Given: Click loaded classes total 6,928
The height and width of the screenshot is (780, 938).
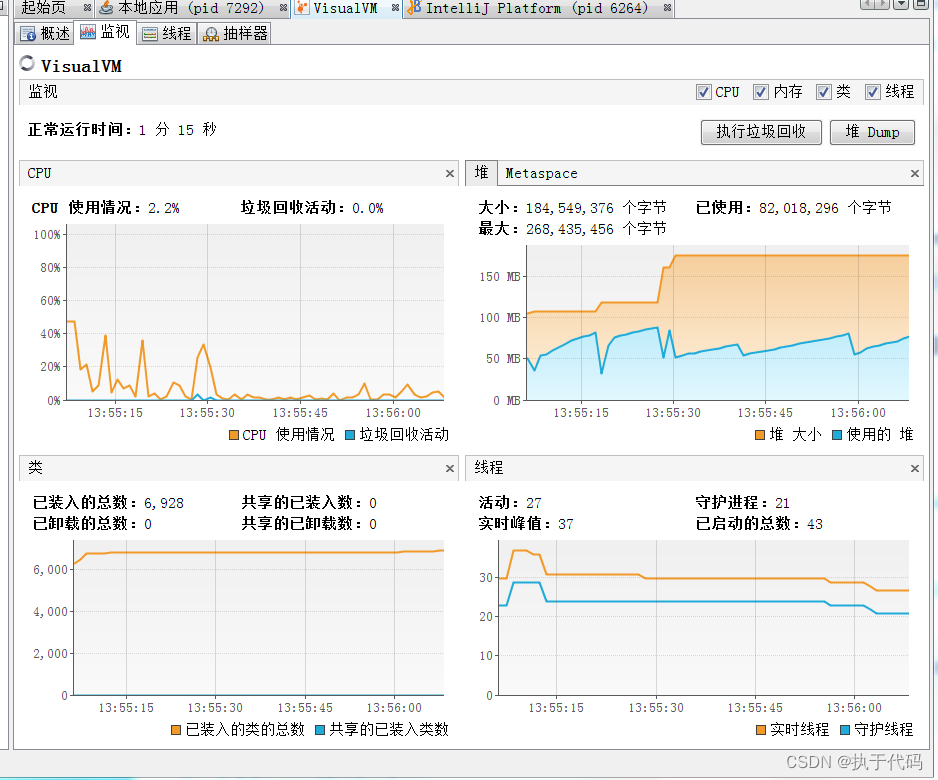Looking at the screenshot, I should [x=164, y=503].
